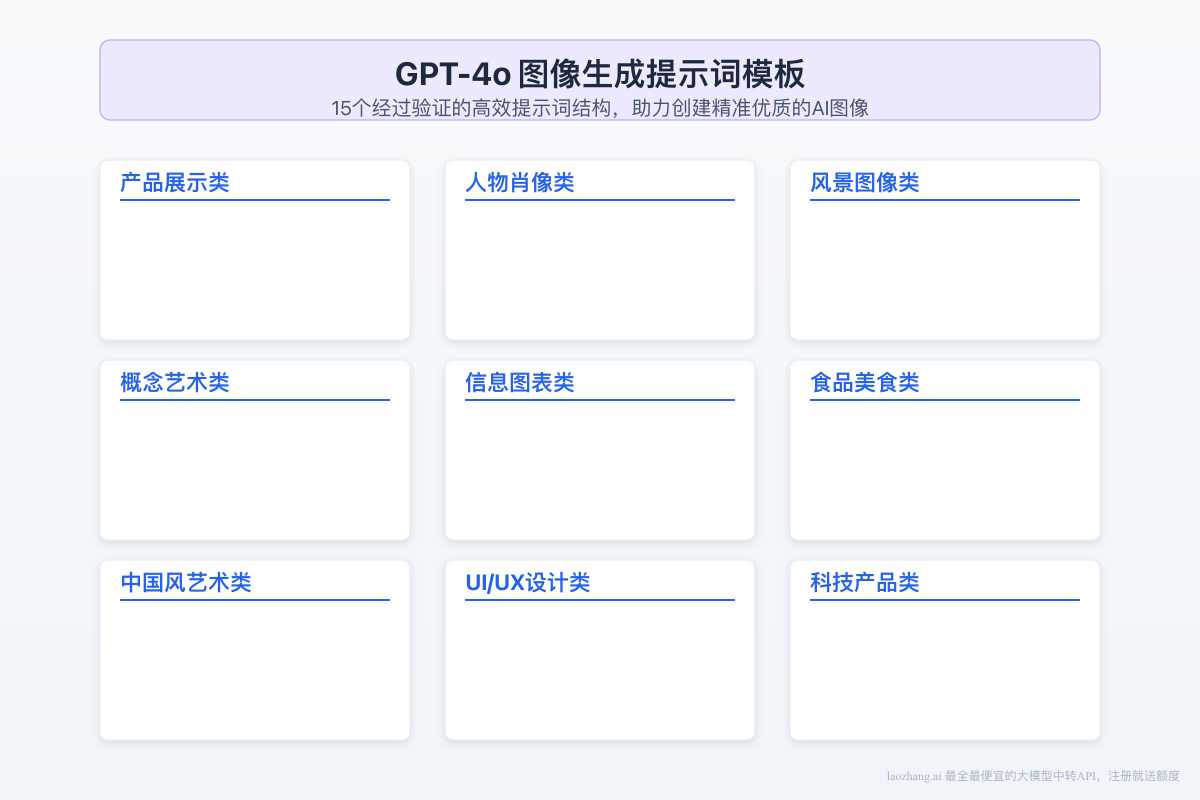
Task: Select the 食品美食类 card heading
Action: 865,383
